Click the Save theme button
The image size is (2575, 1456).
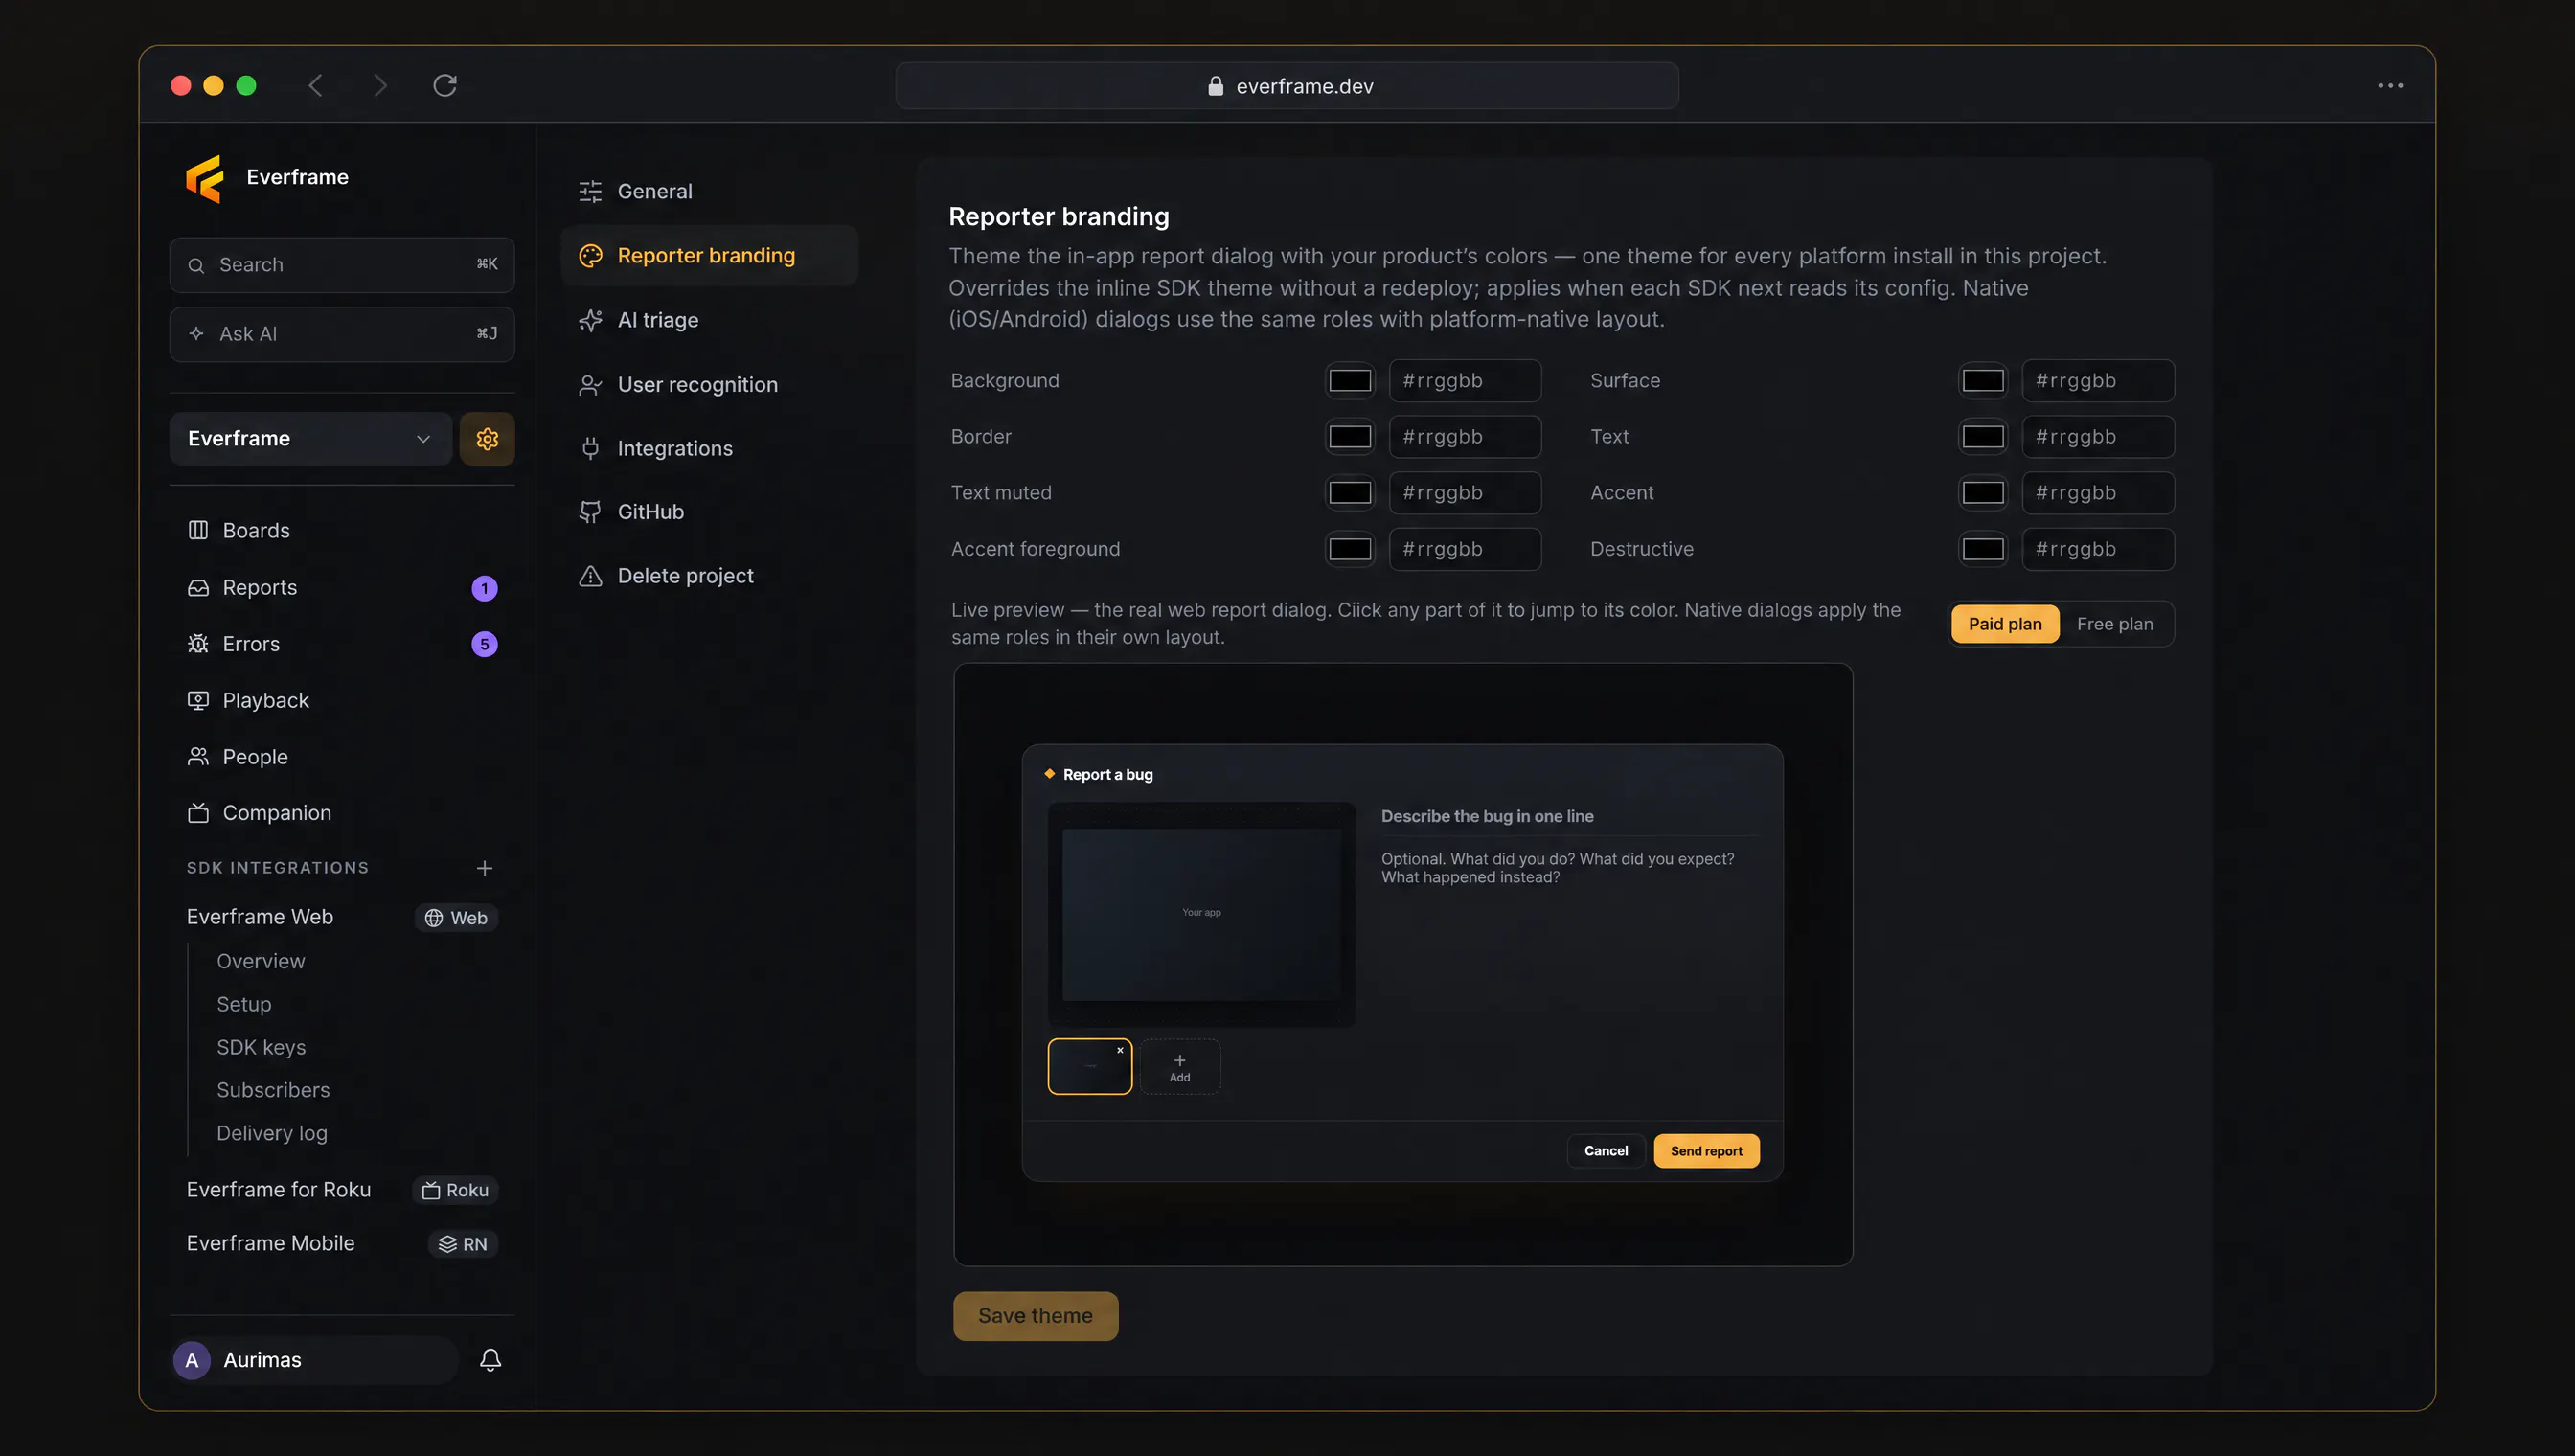[1035, 1316]
